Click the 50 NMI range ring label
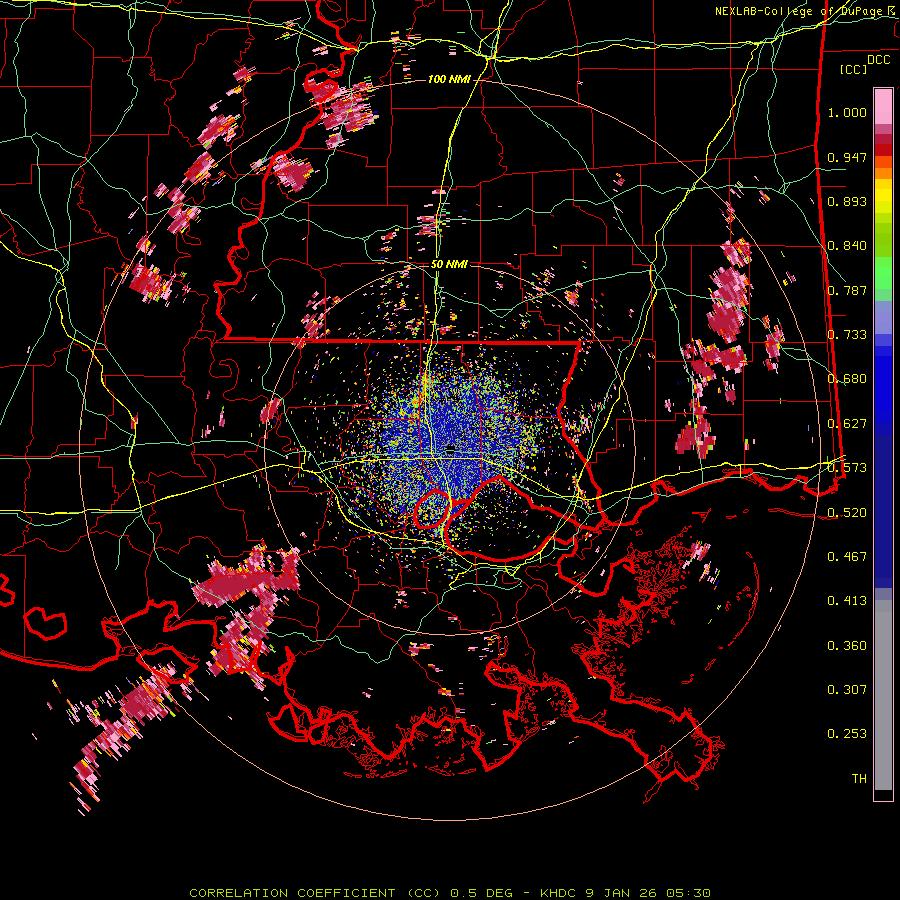Screen dimensions: 900x900 pyautogui.click(x=449, y=265)
